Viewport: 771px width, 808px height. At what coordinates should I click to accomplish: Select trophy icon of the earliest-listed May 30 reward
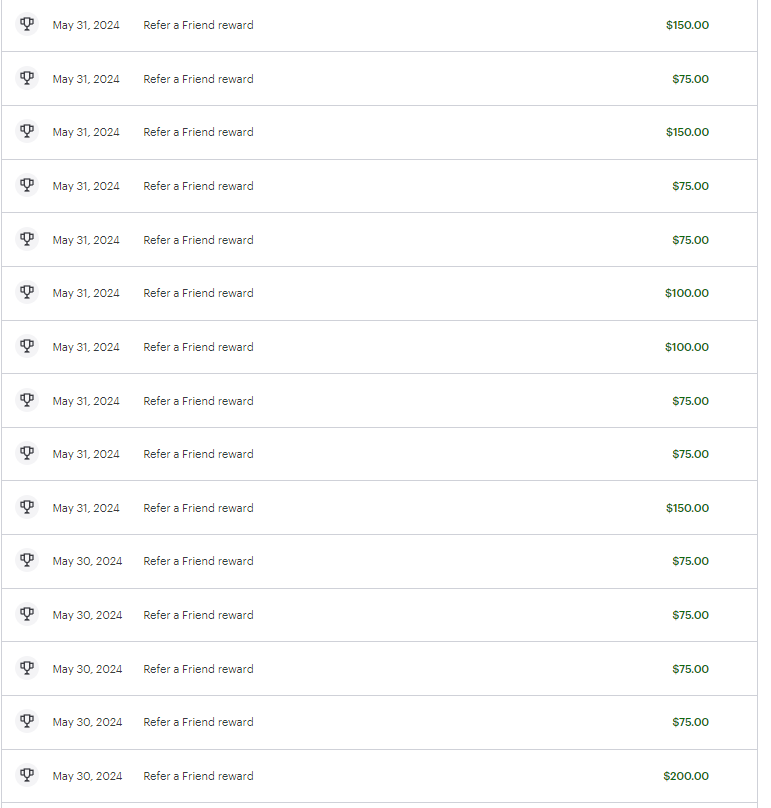pyautogui.click(x=27, y=560)
